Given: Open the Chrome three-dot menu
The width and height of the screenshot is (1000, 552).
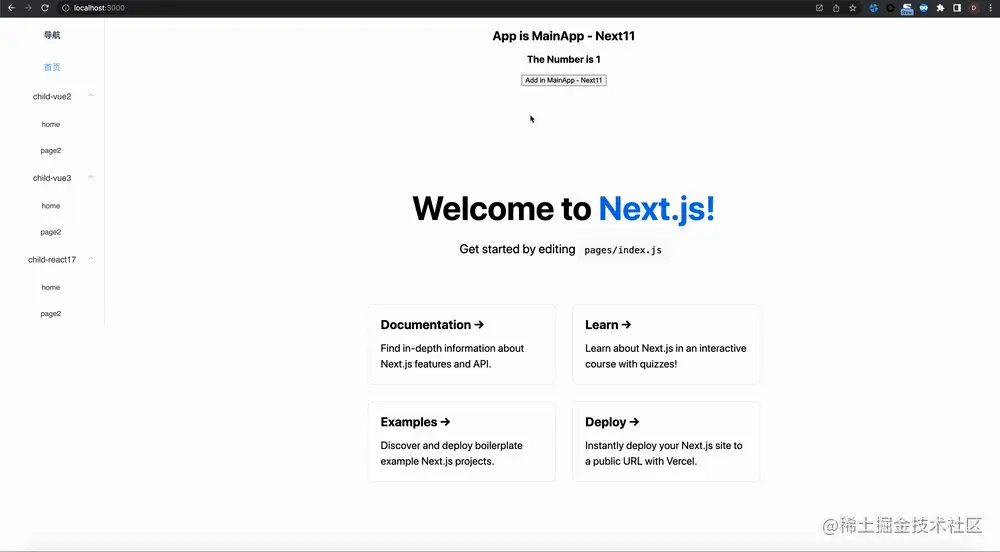Looking at the screenshot, I should pyautogui.click(x=990, y=8).
